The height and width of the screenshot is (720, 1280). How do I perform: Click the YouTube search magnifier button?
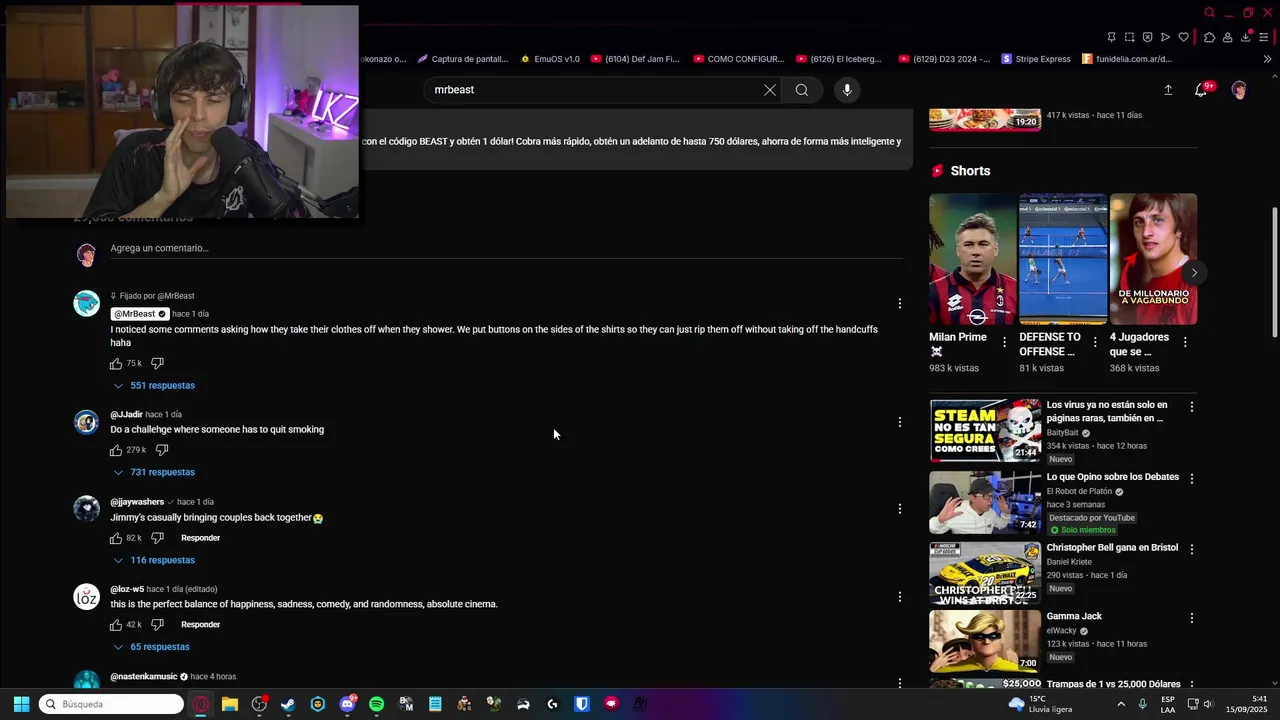click(802, 90)
